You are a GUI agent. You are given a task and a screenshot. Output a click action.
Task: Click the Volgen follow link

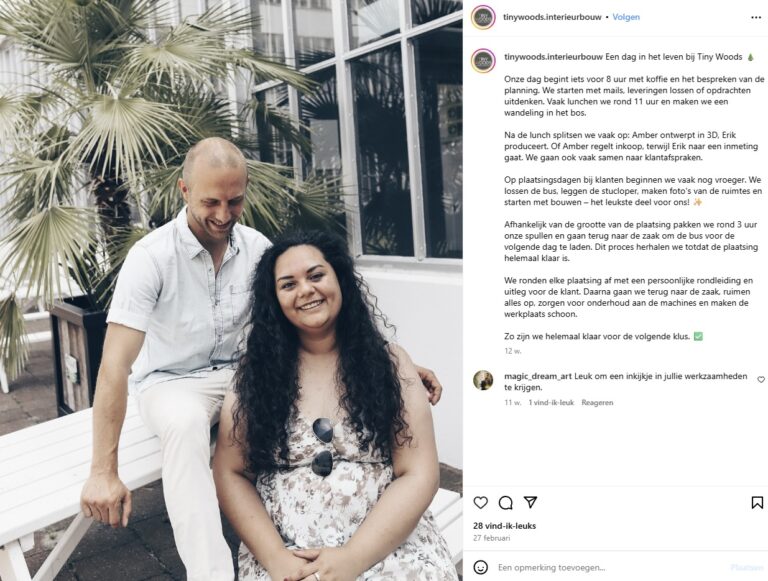point(626,17)
